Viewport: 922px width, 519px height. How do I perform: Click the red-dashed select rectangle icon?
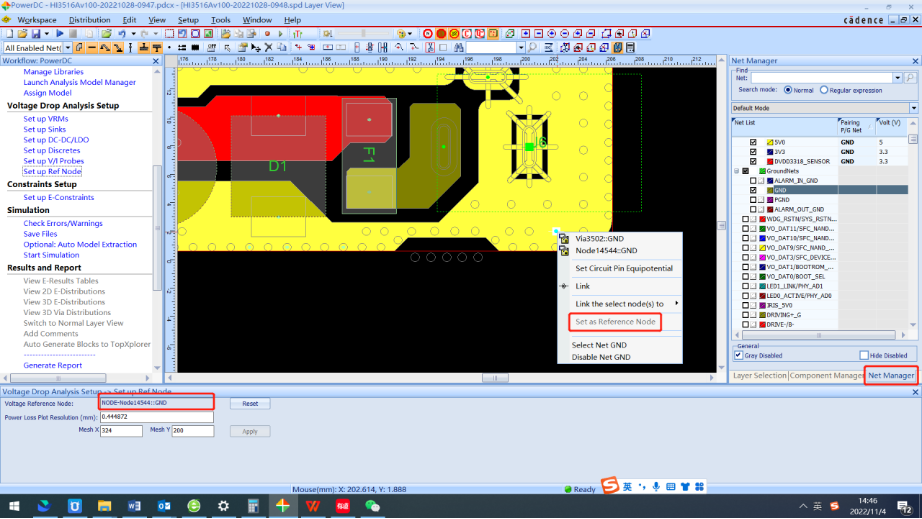point(169,34)
